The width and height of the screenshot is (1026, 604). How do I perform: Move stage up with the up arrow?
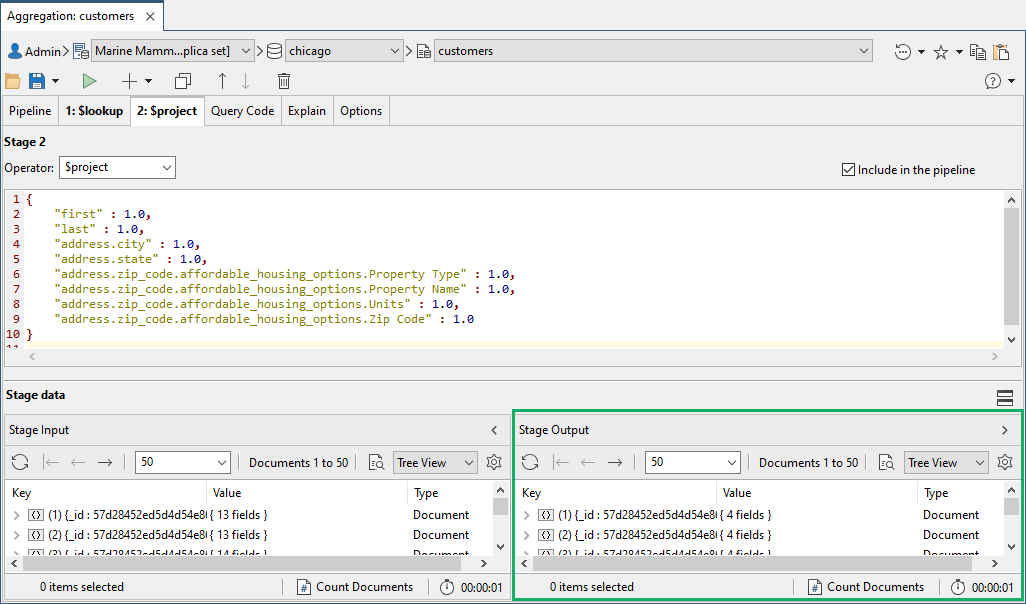pos(222,81)
